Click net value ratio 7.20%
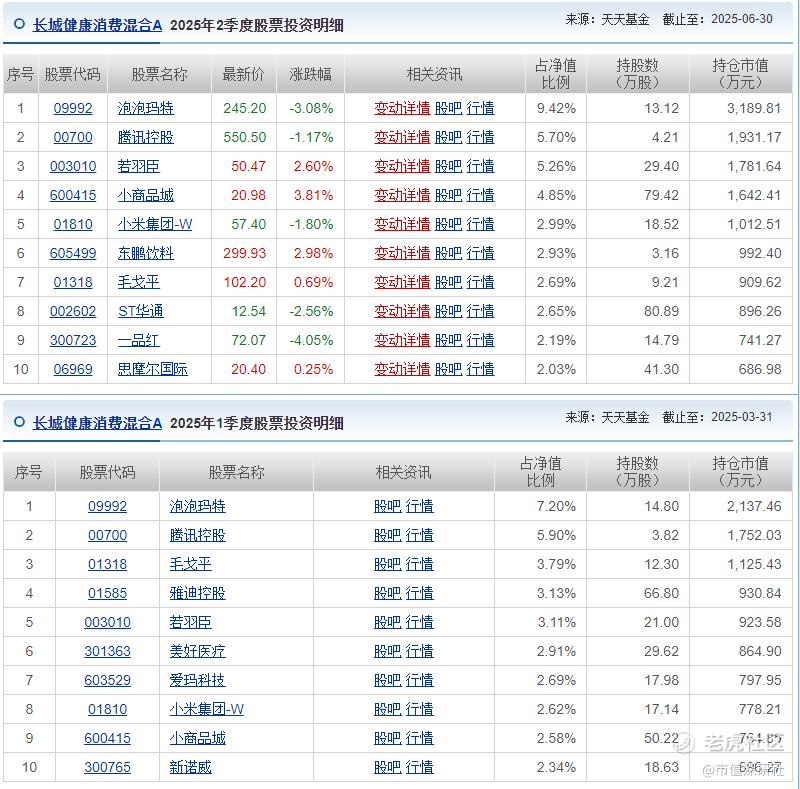The height and width of the screenshot is (789, 800). coord(556,507)
